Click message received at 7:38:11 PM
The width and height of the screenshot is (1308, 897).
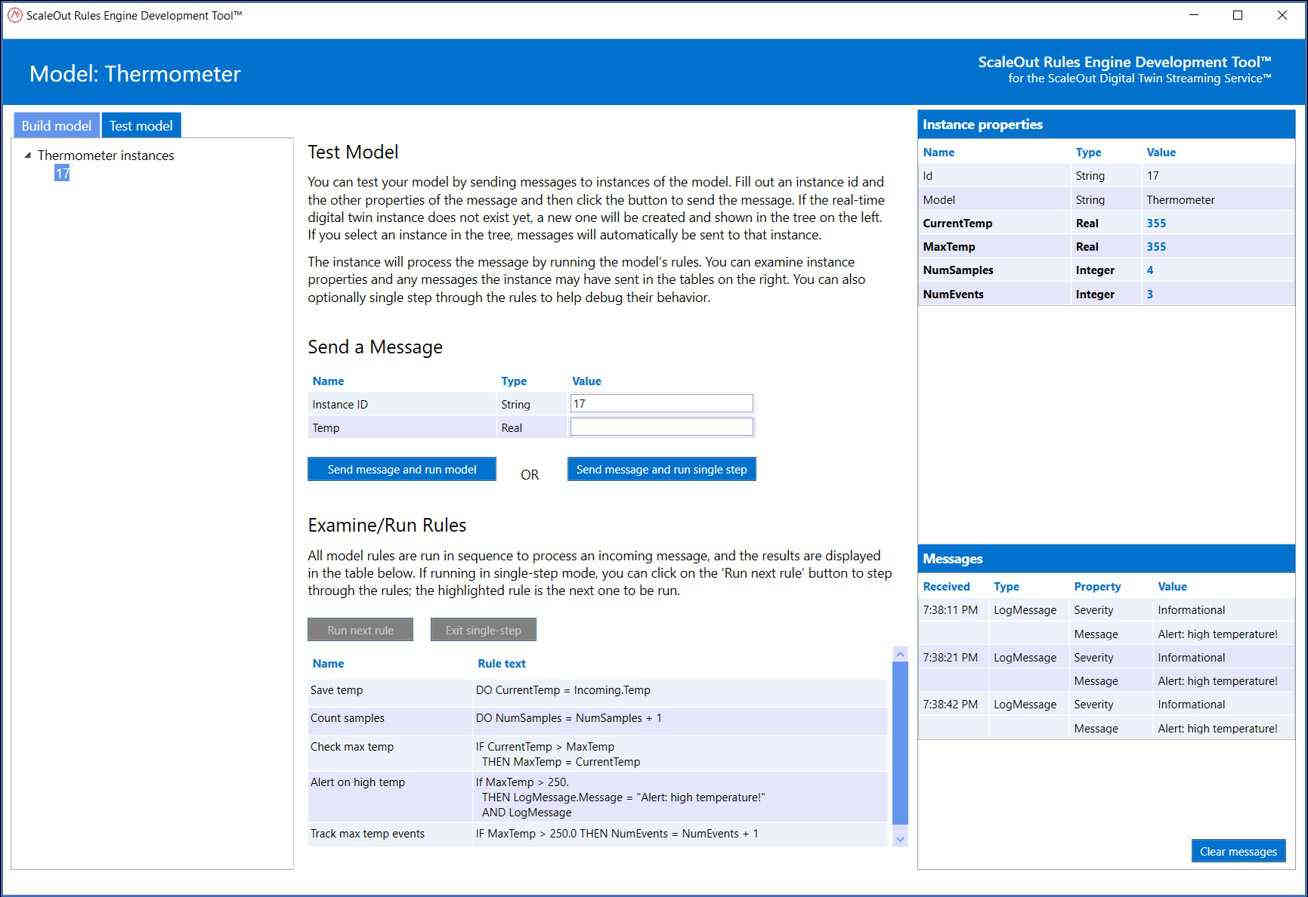pyautogui.click(x=950, y=609)
